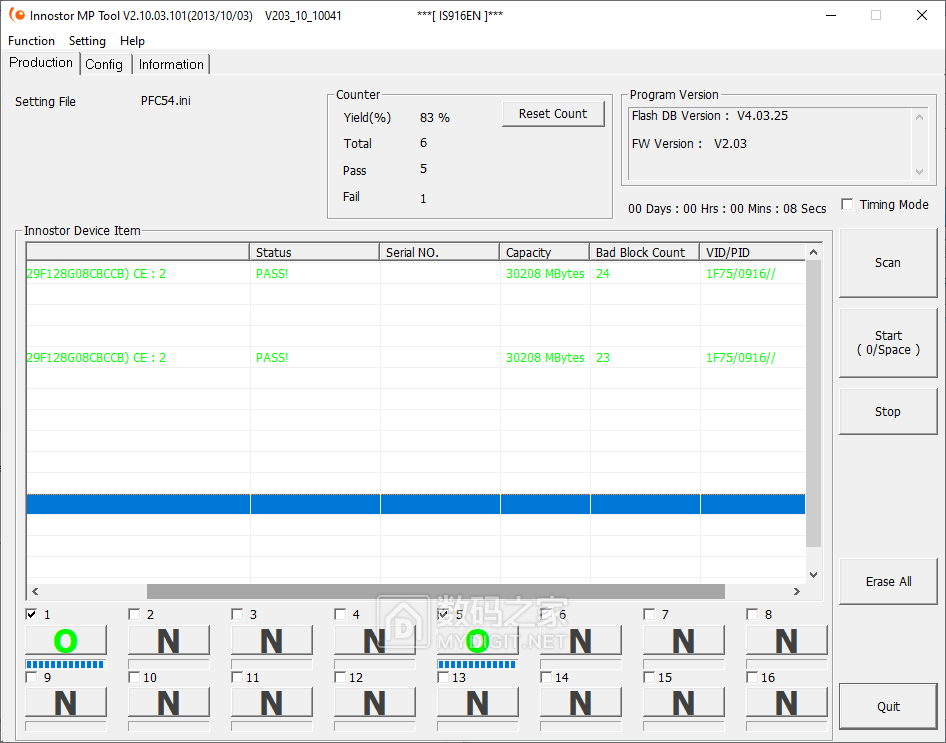Click port 3 N status icon
946x743 pixels.
tap(272, 641)
